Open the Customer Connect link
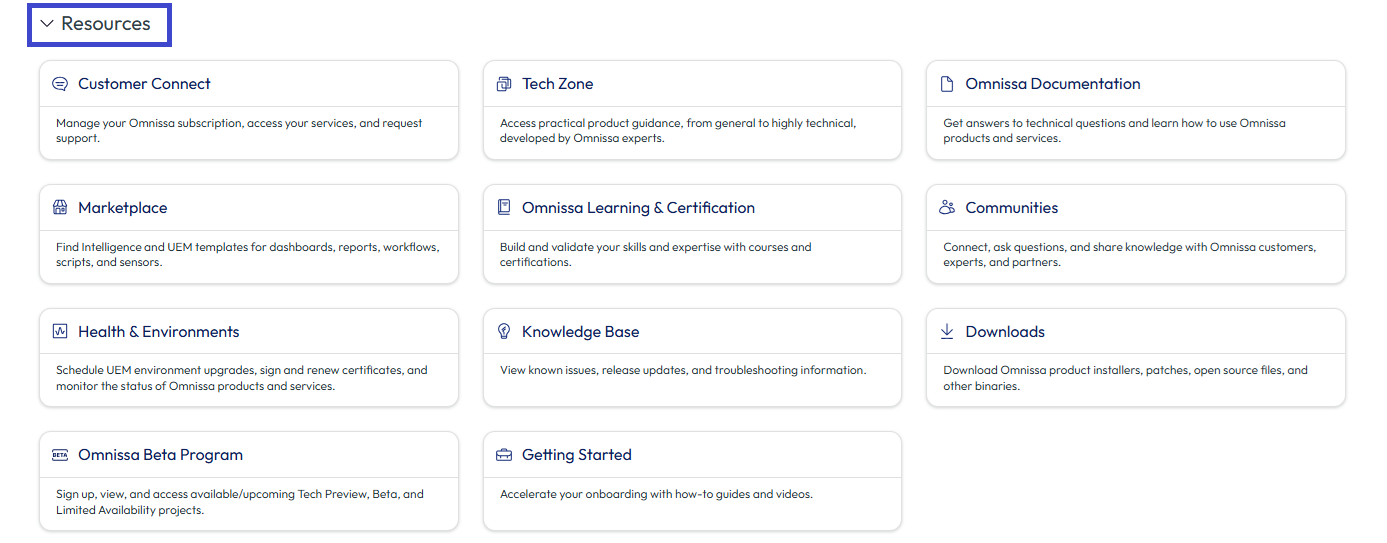Viewport: 1387px width, 543px height. point(144,84)
